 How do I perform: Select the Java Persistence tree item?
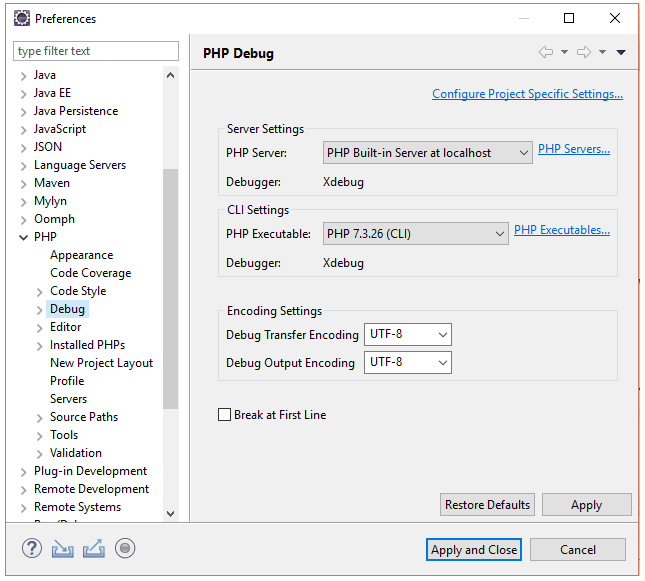(76, 111)
